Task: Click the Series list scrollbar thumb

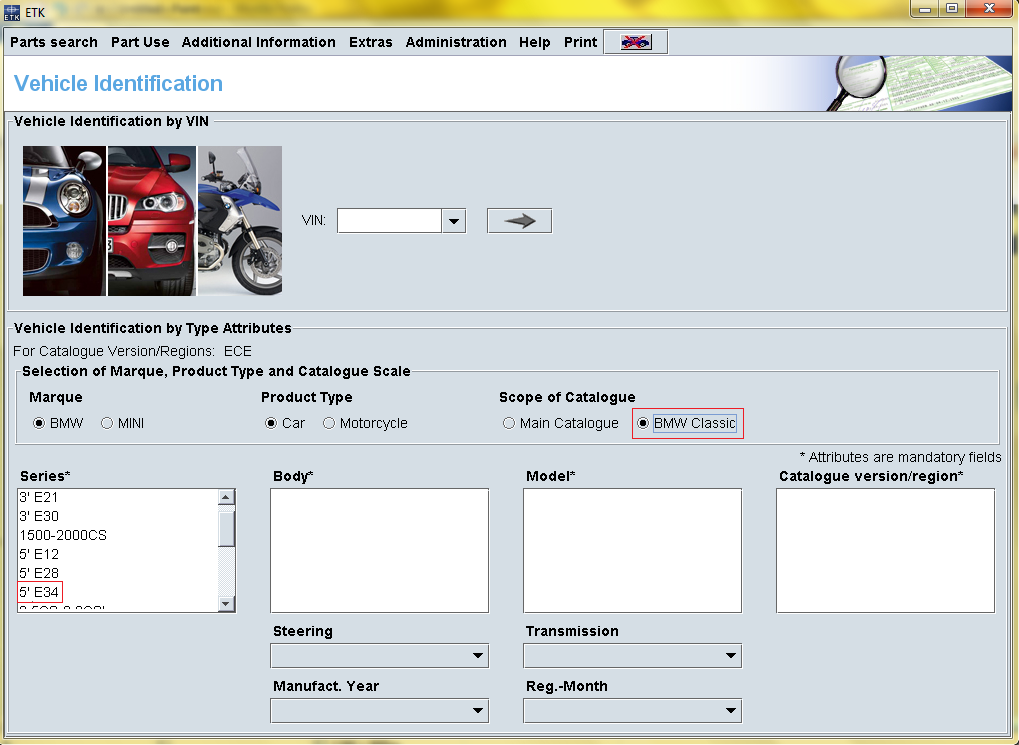Action: click(226, 529)
